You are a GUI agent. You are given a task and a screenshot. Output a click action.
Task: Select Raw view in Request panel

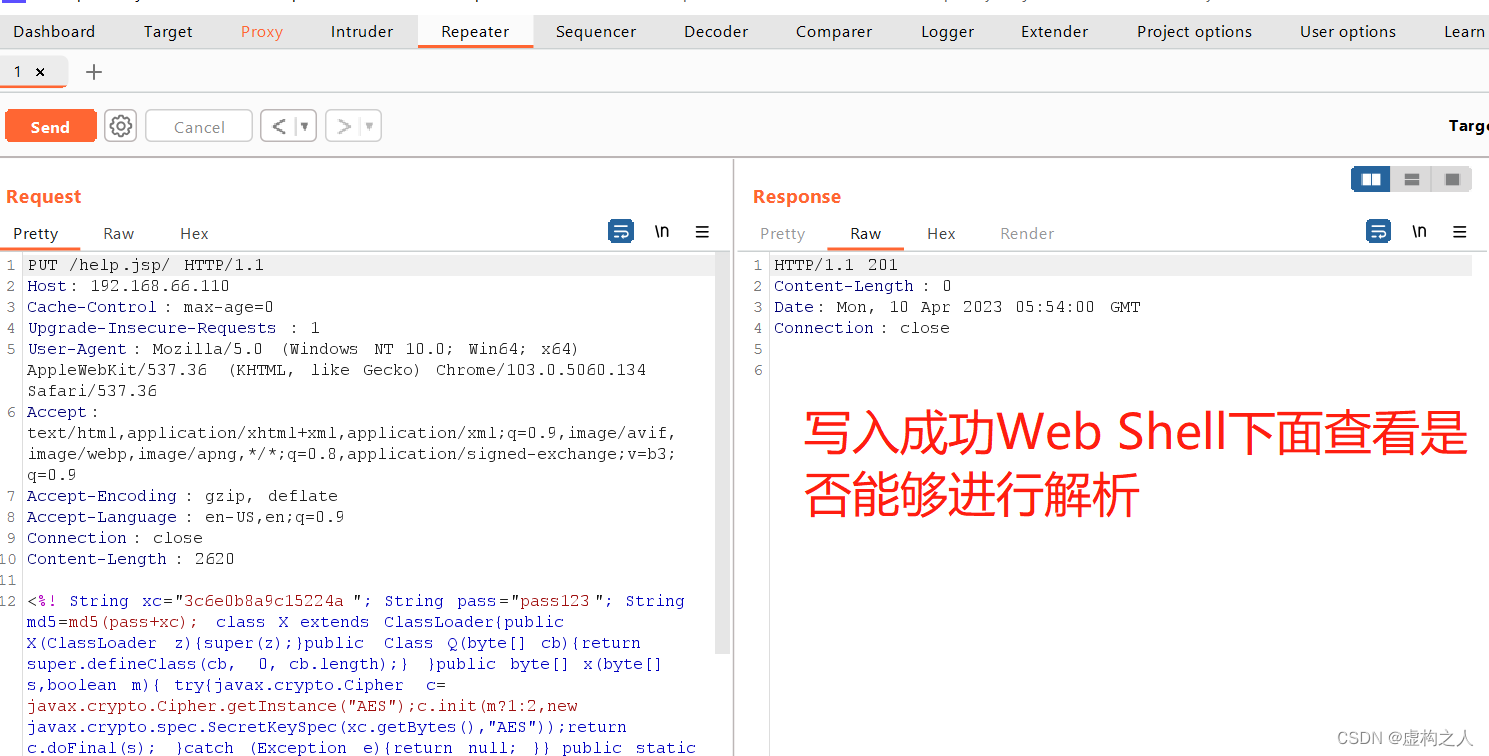click(118, 233)
